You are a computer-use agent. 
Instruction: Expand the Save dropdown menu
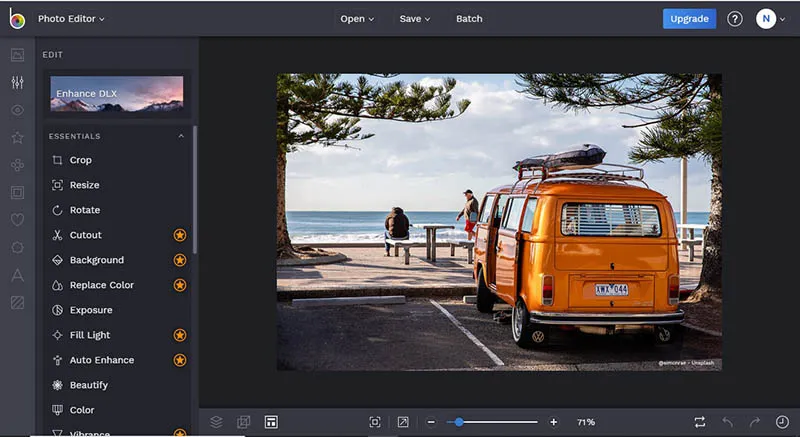[414, 19]
